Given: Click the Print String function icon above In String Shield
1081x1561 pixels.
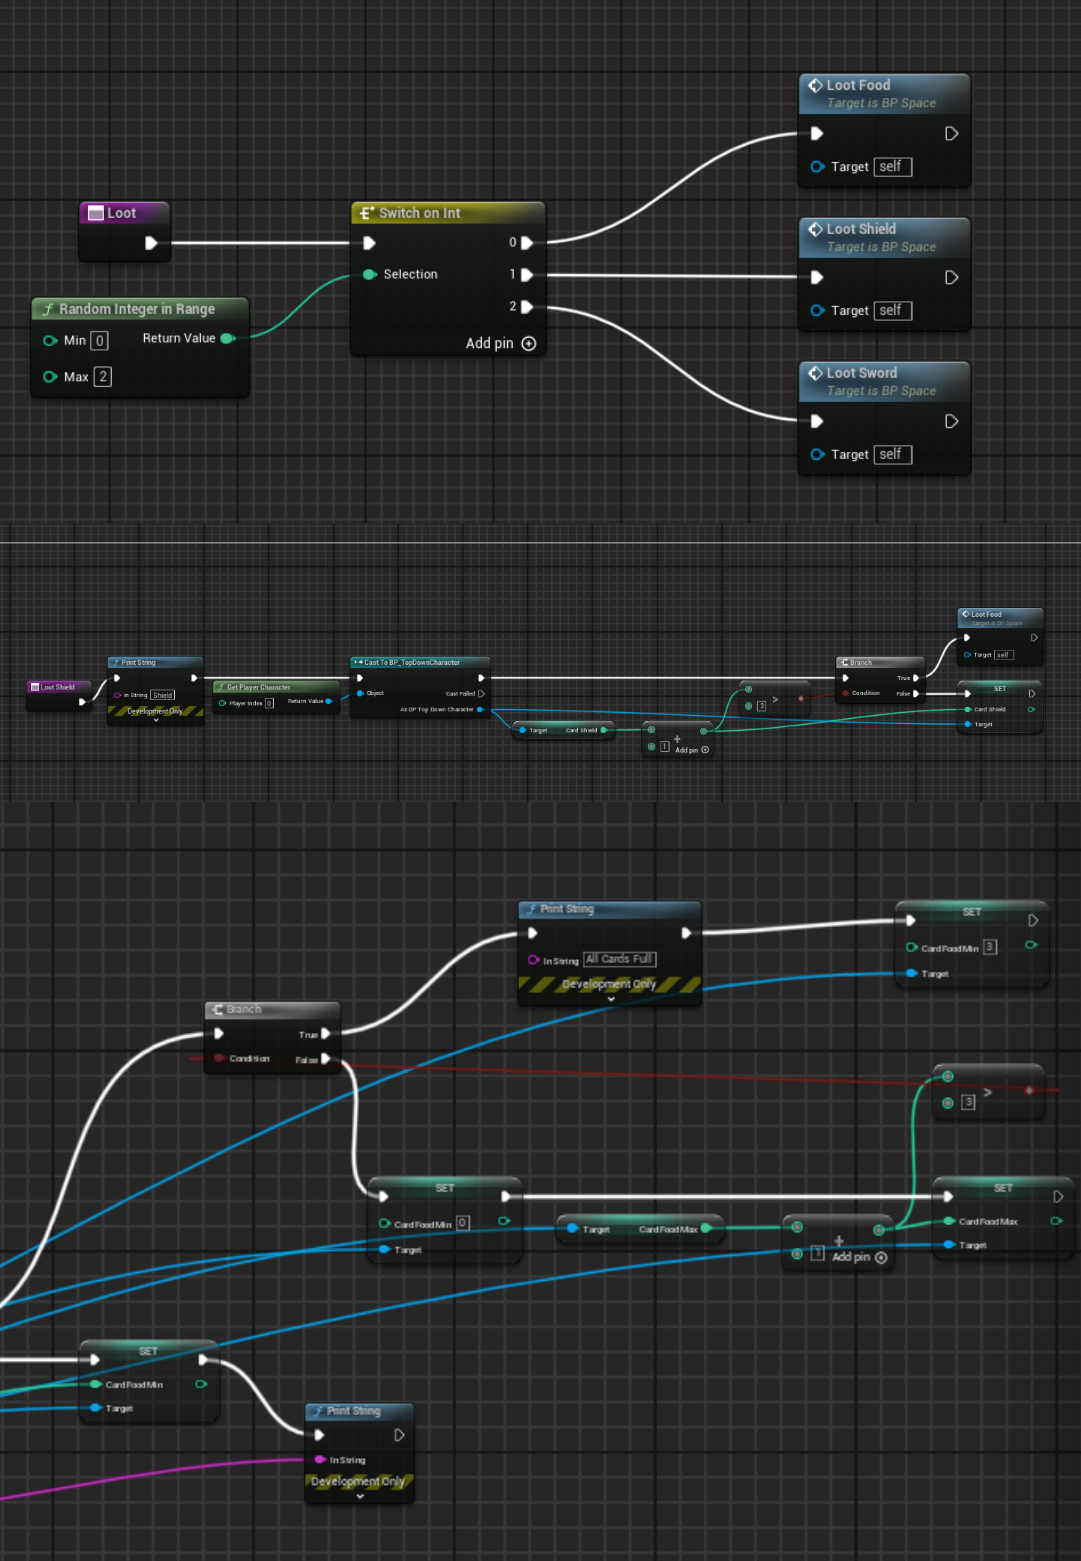Looking at the screenshot, I should [x=117, y=662].
